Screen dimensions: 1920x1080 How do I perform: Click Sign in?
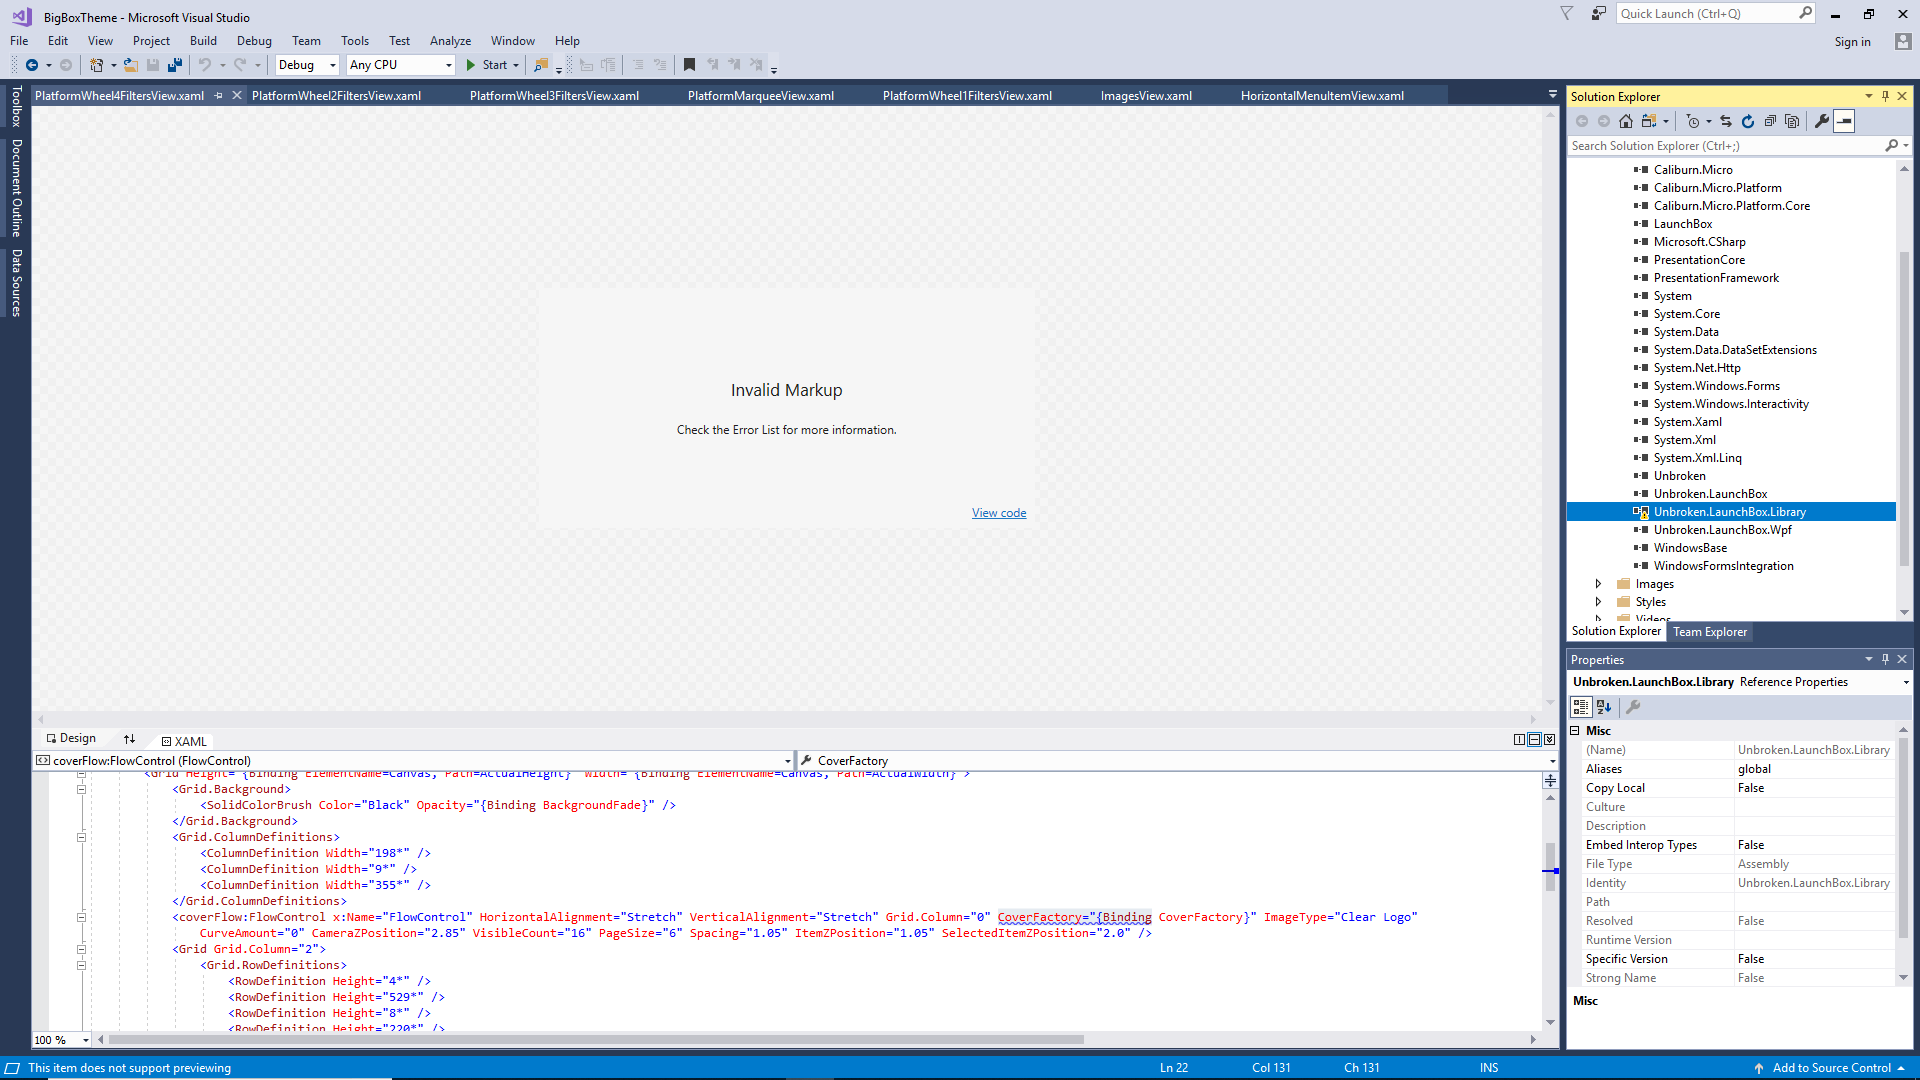pos(1852,42)
